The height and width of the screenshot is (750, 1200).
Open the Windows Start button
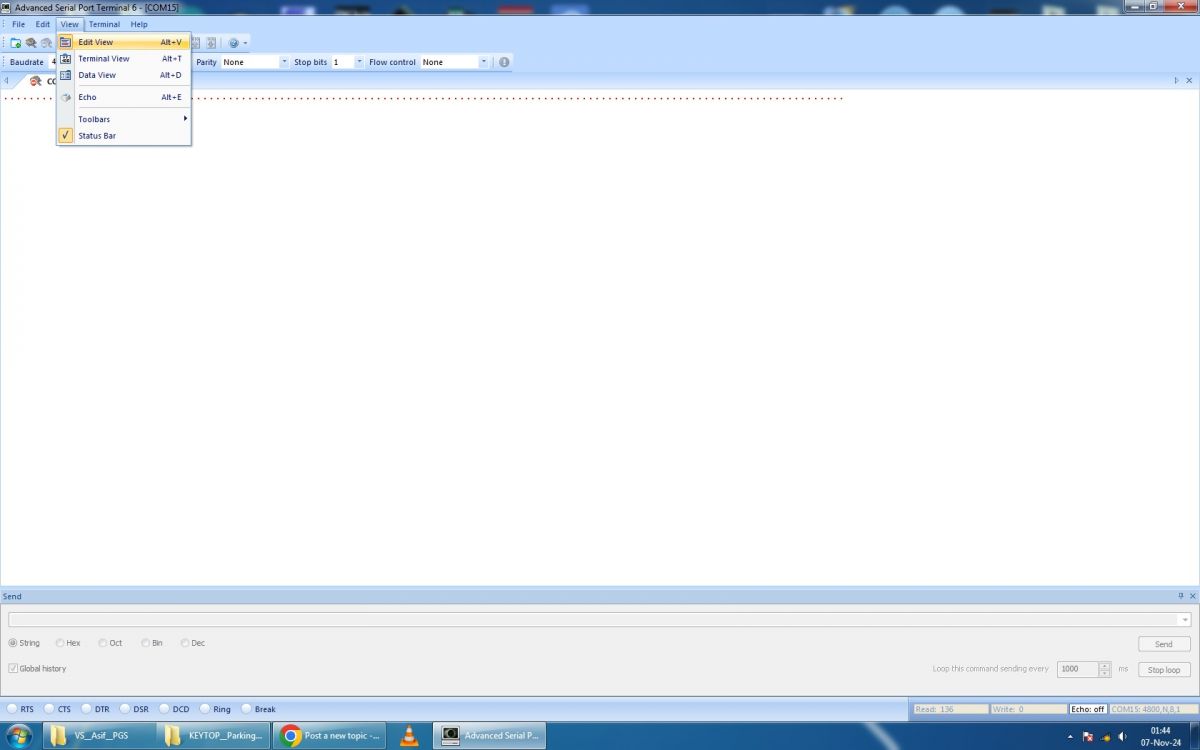pos(19,736)
